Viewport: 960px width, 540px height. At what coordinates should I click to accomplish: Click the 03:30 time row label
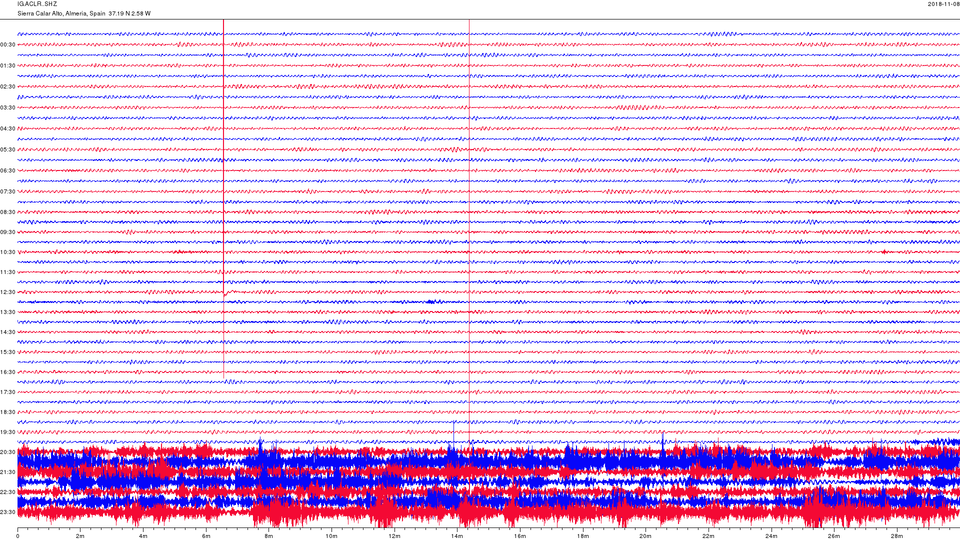pos(7,108)
